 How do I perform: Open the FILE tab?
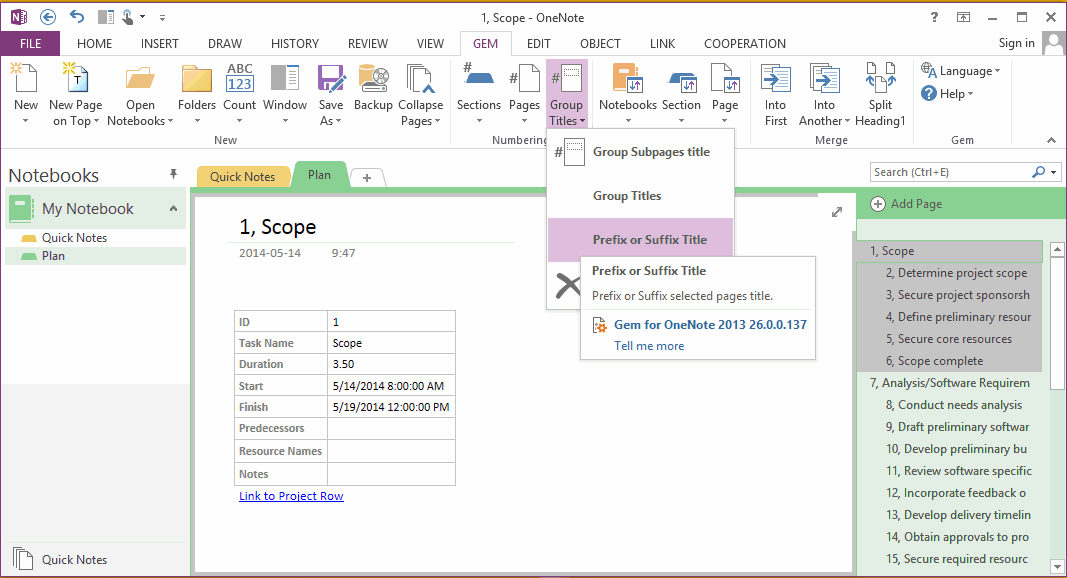click(x=30, y=44)
